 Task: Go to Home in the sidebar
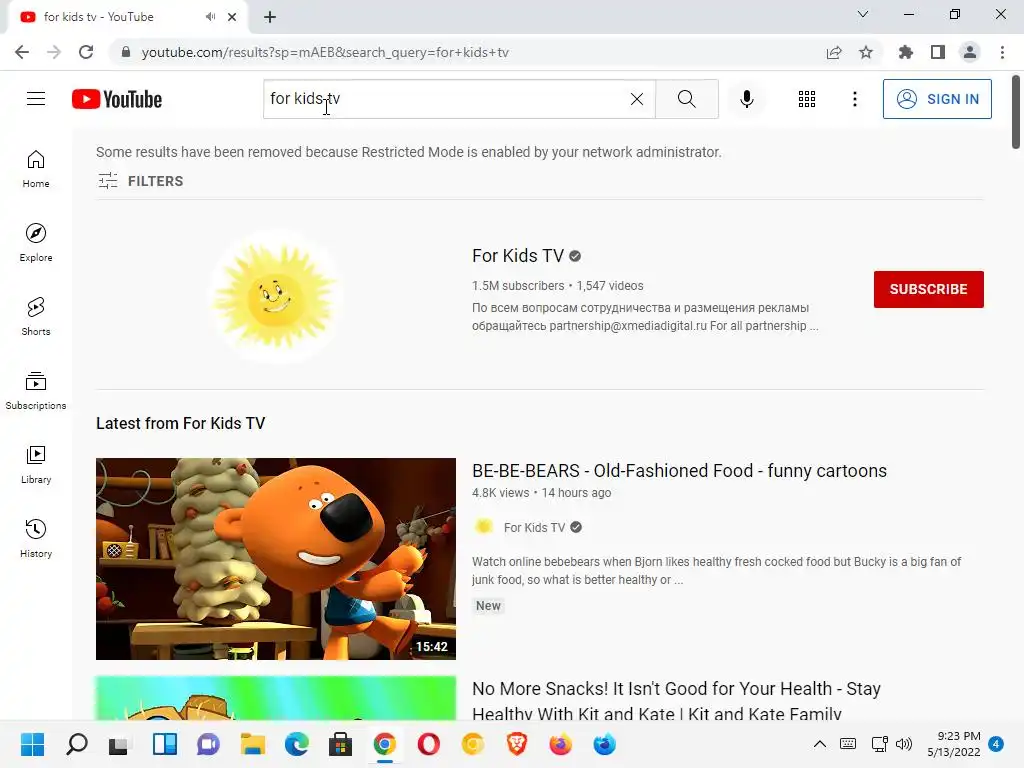[36, 169]
